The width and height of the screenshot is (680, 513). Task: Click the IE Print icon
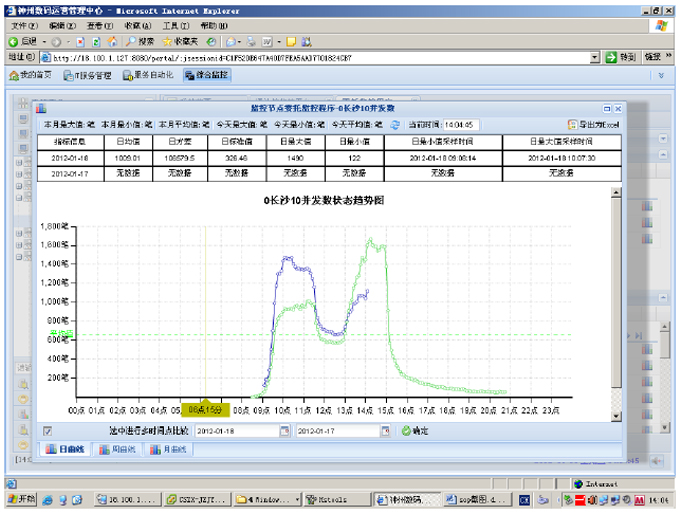point(251,42)
